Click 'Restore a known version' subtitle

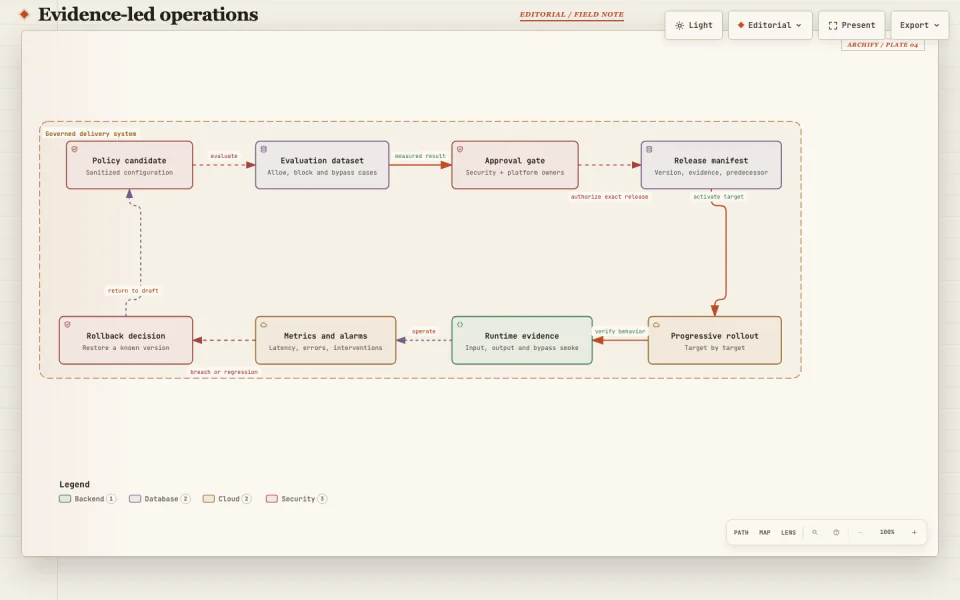tap(126, 348)
